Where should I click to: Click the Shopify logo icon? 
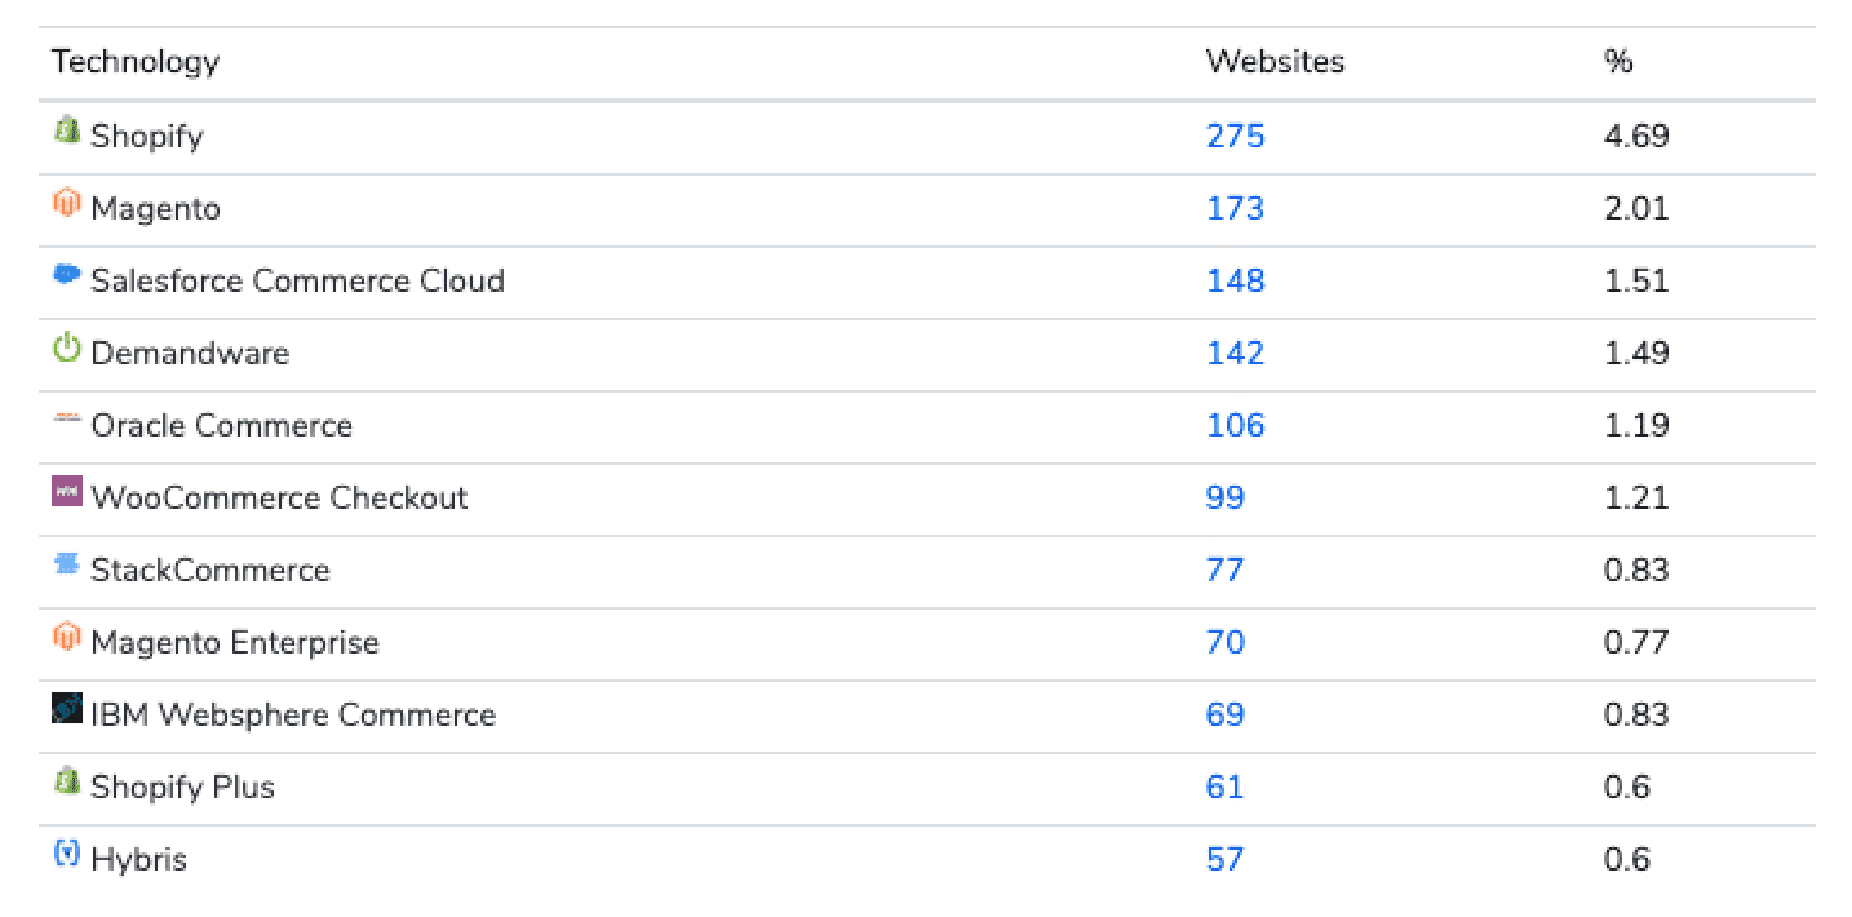(x=67, y=130)
